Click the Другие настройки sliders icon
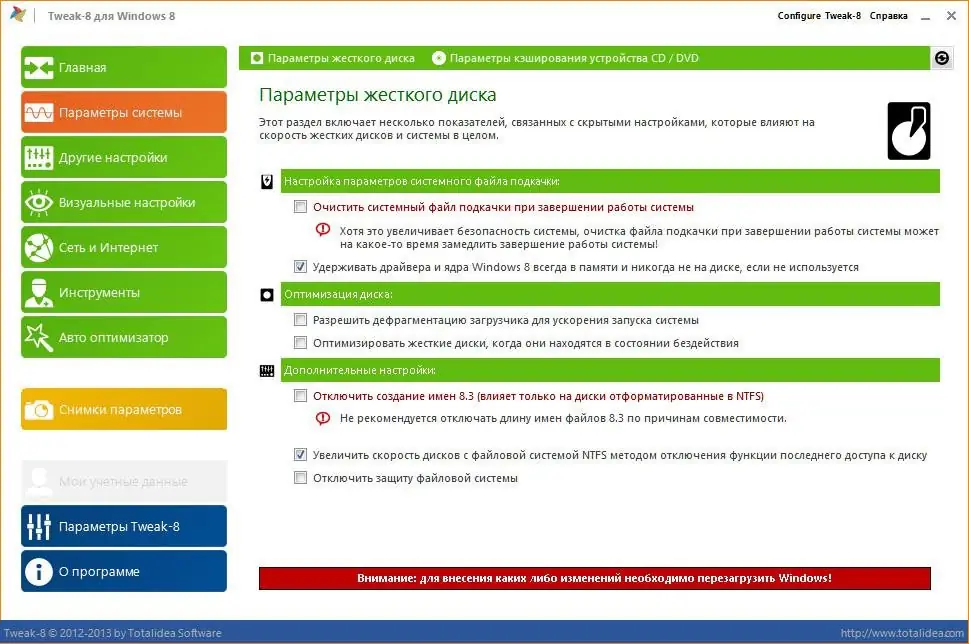The image size is (969, 644). coord(38,158)
